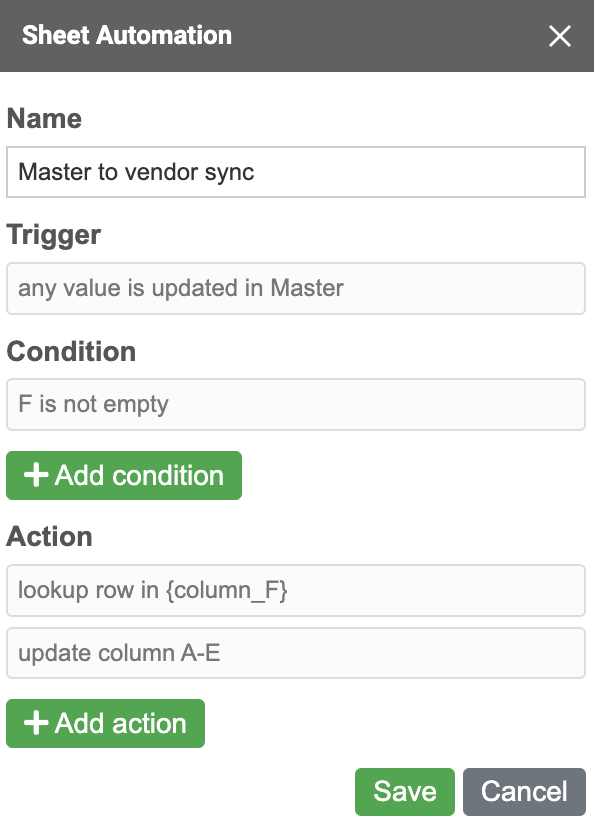Click the plus icon on Add condition
The height and width of the screenshot is (828, 594).
click(x=36, y=474)
